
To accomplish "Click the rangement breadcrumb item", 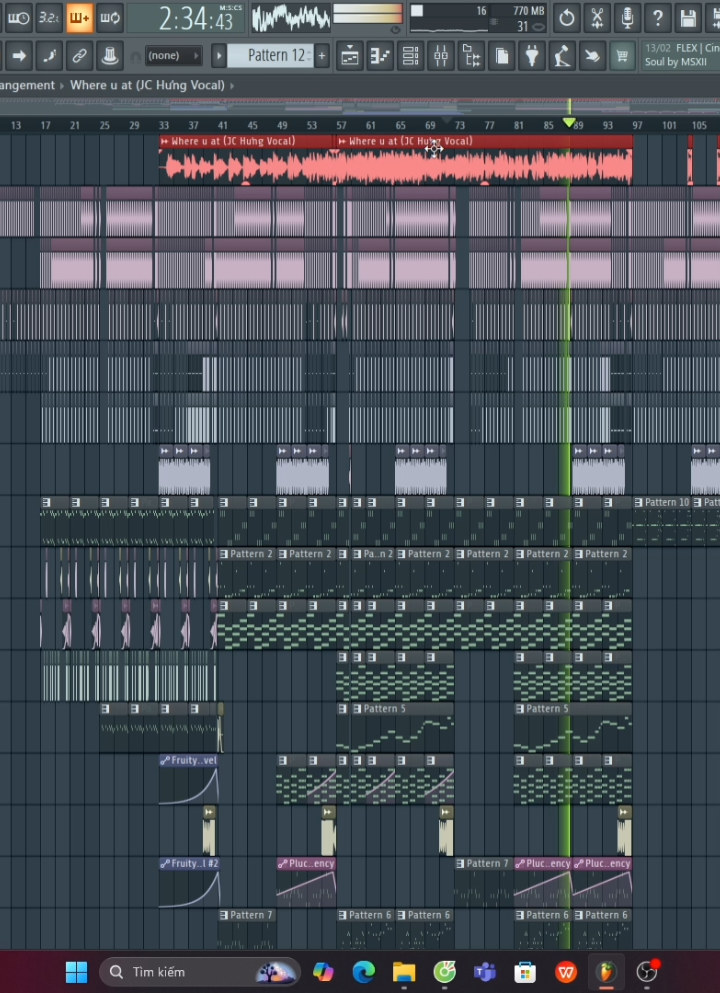I will click(x=27, y=85).
